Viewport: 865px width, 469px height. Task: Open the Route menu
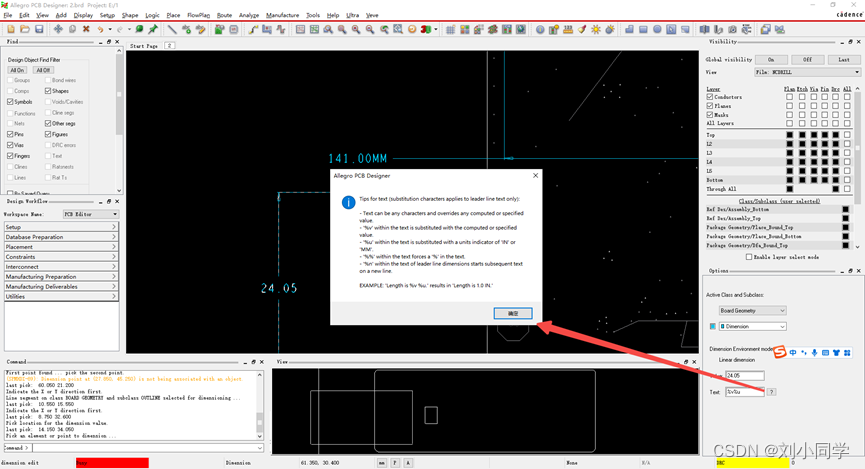point(224,15)
